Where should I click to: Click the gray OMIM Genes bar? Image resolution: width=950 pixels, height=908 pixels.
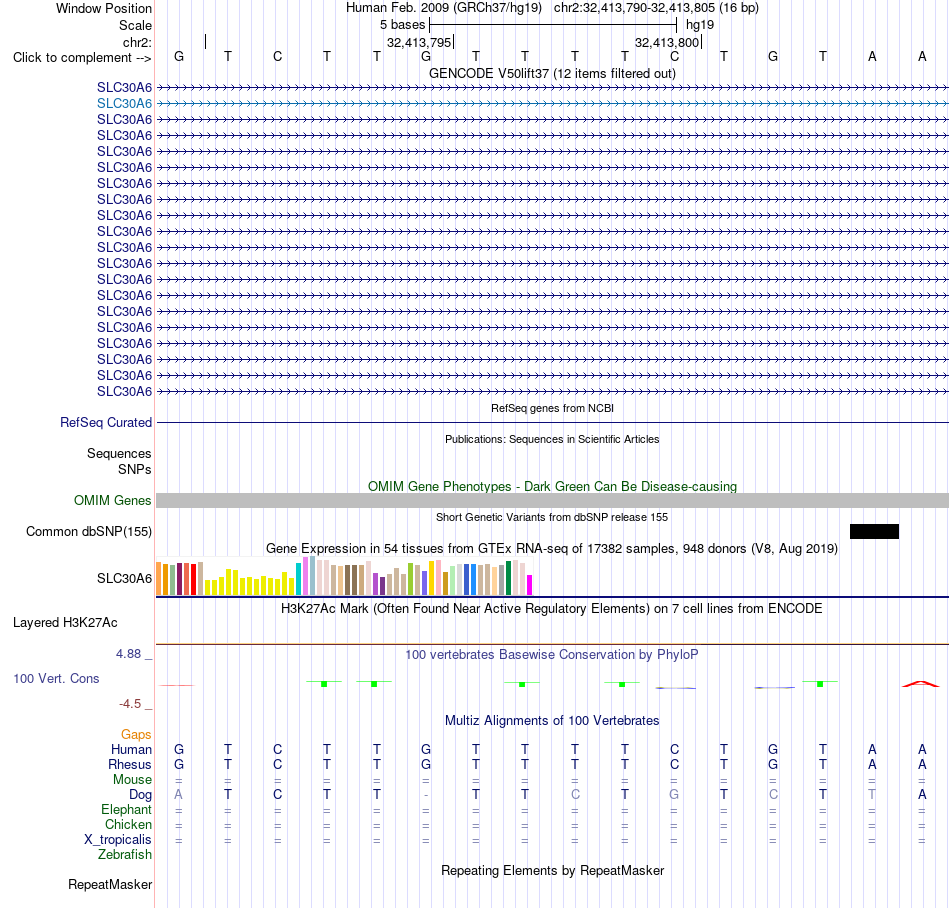point(552,500)
